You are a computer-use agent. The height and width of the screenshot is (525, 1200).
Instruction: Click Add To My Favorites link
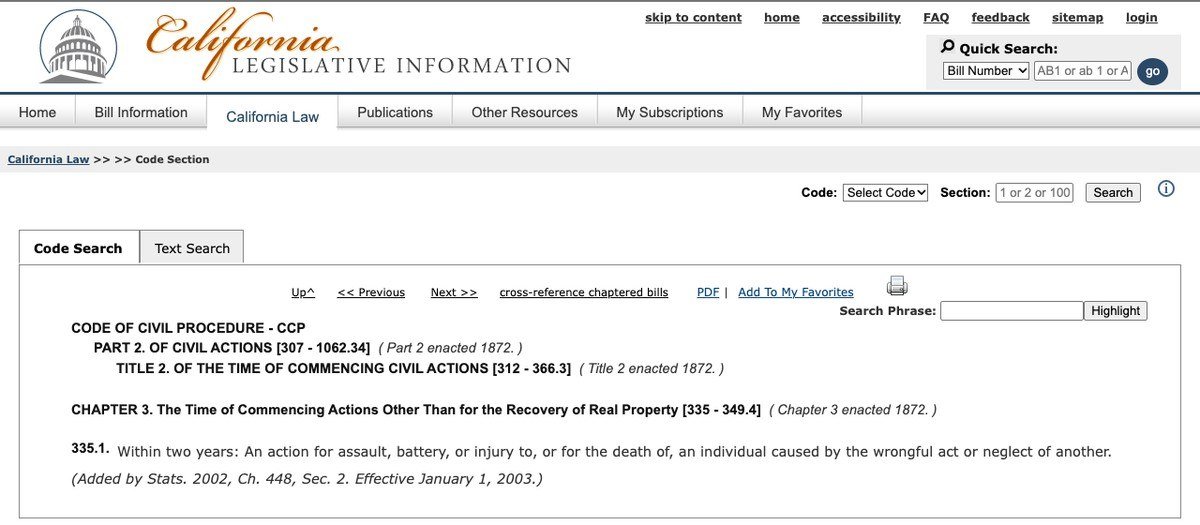[796, 292]
